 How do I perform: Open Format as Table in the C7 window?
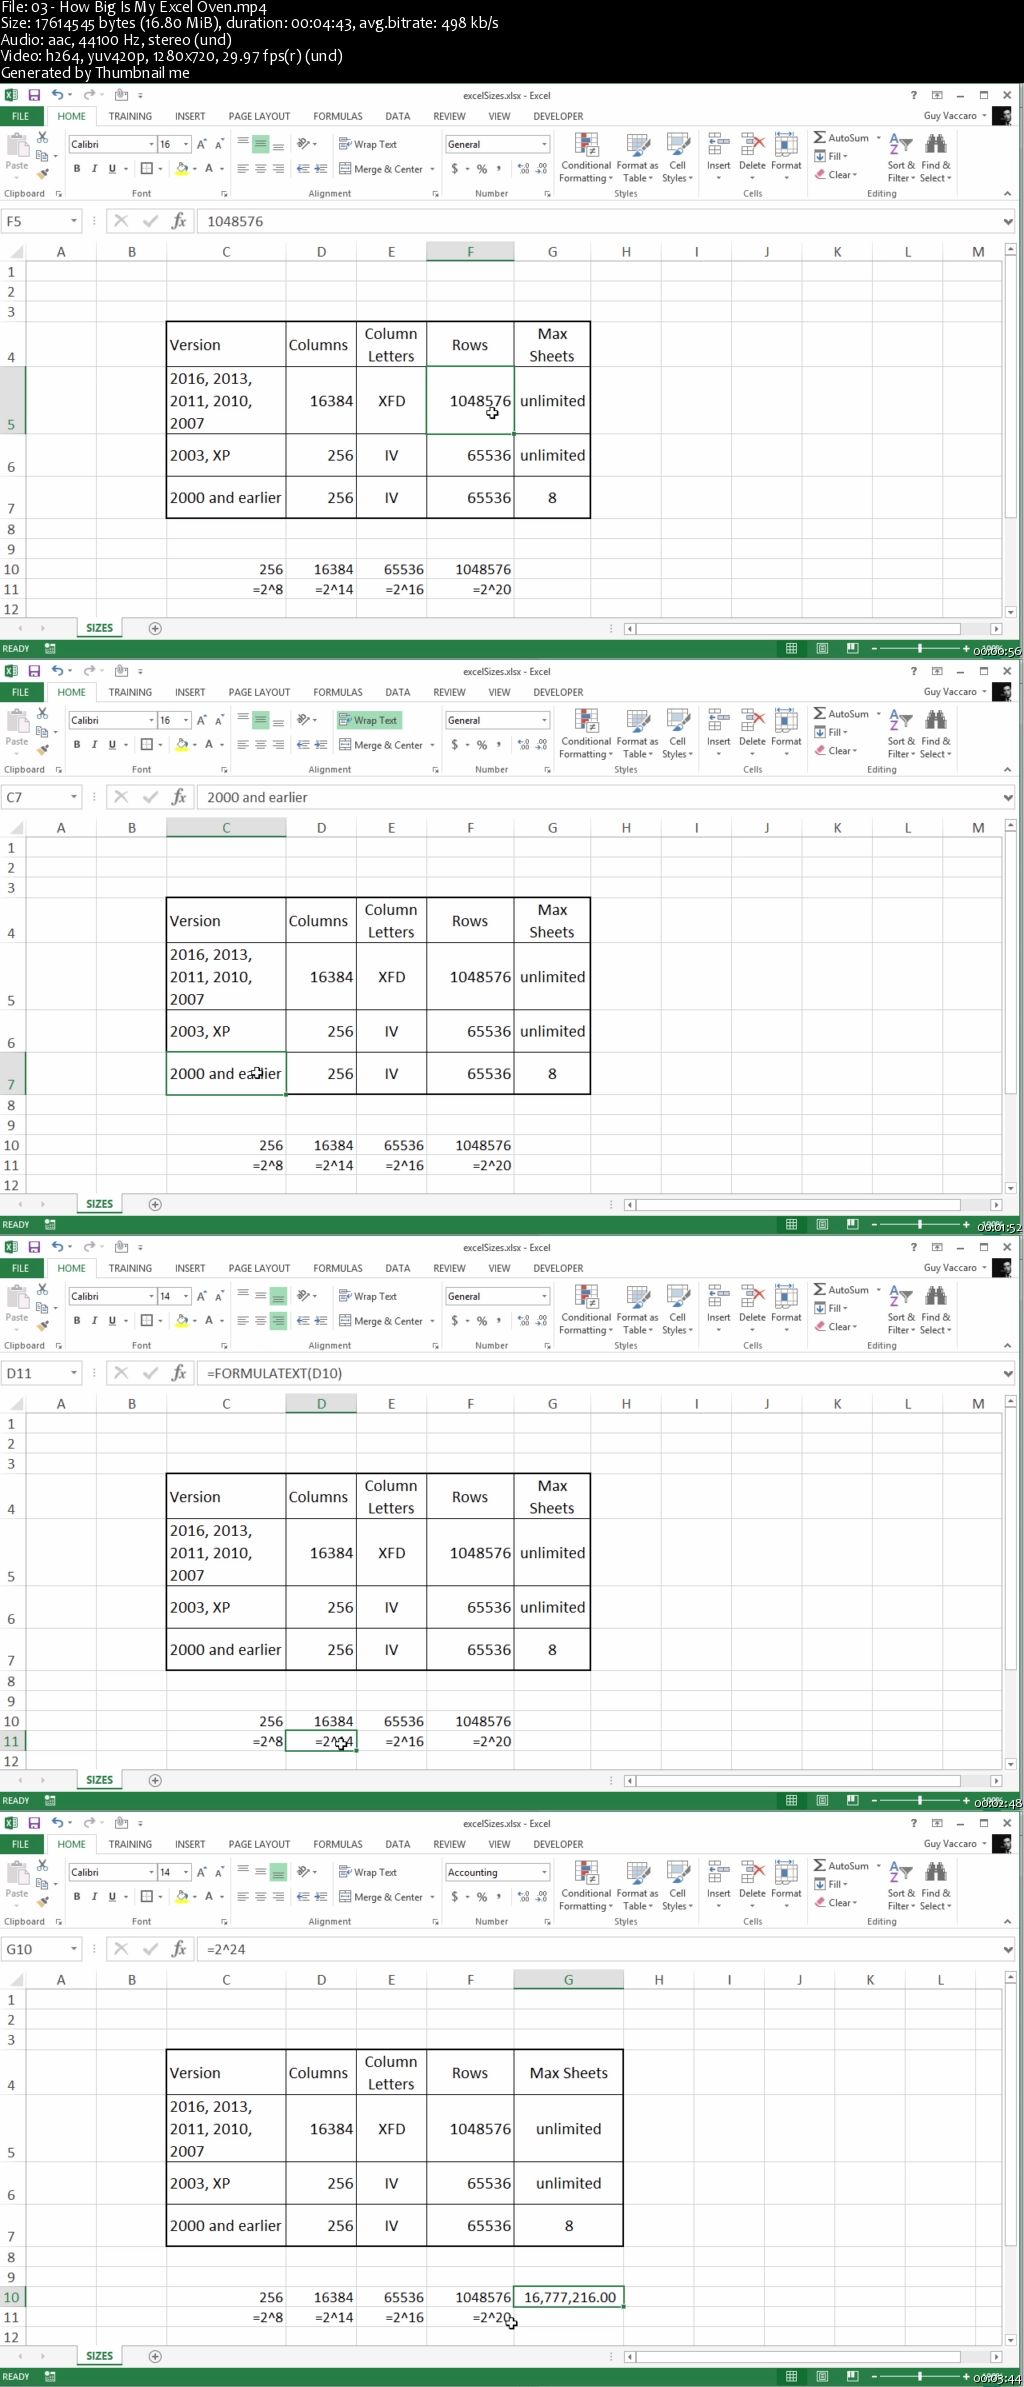coord(637,734)
